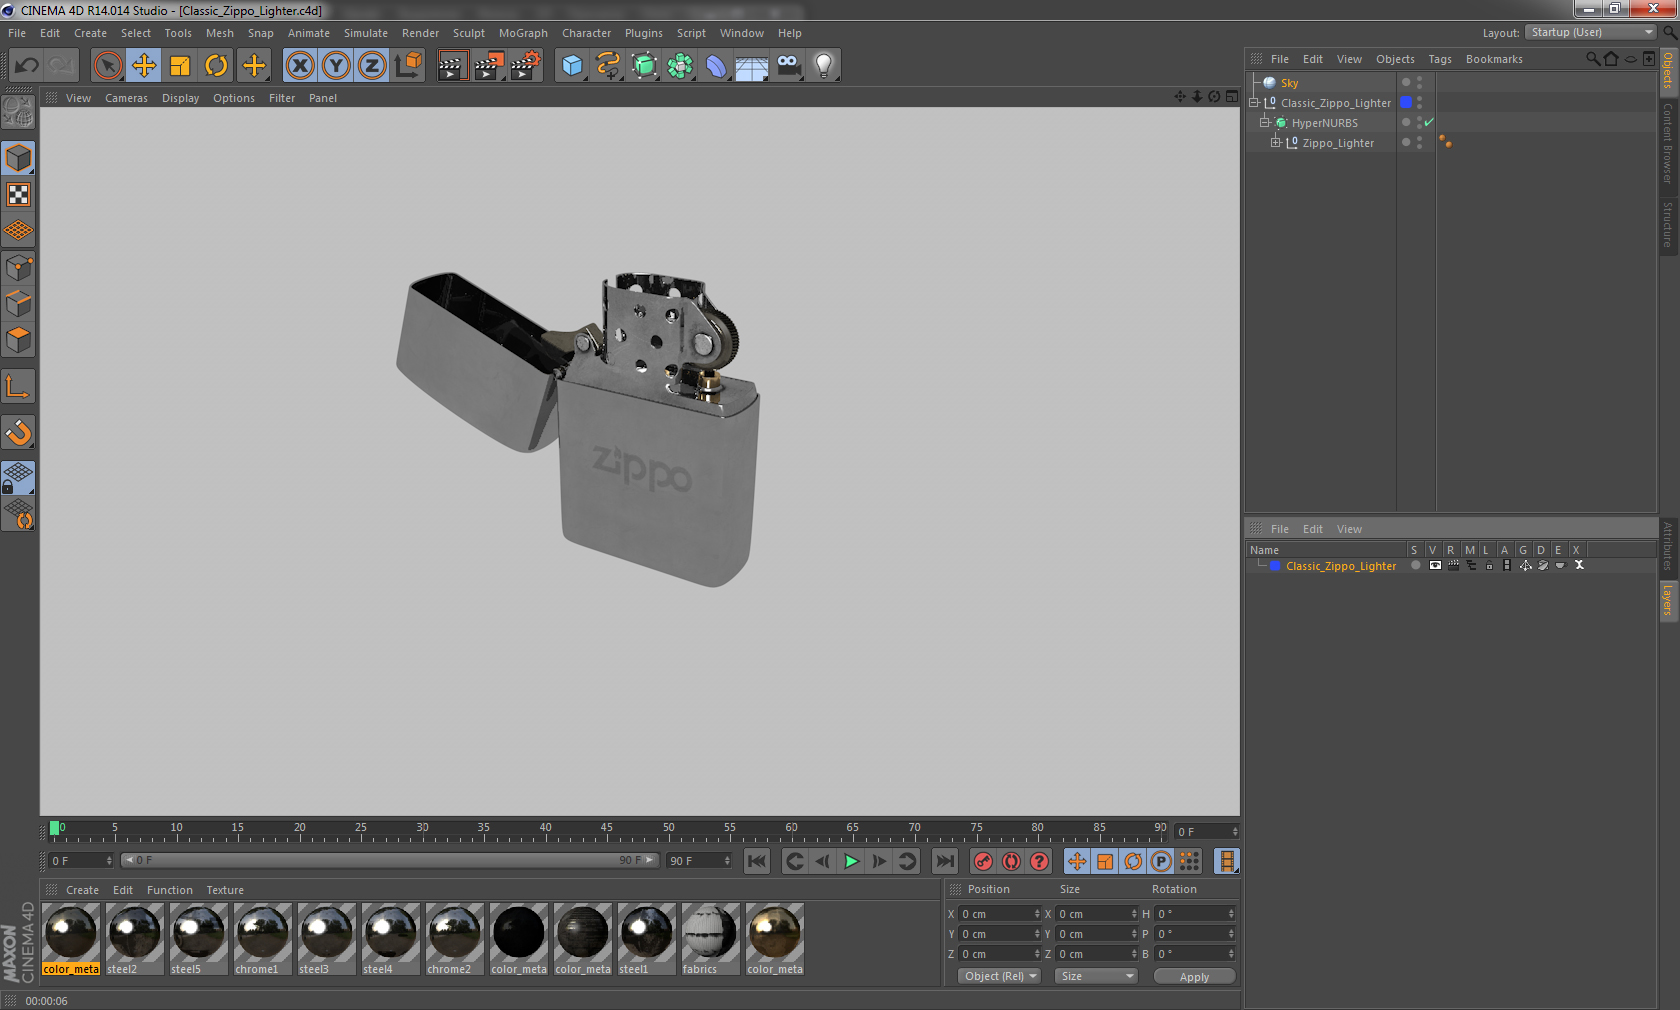Add a HyperNURBS generator object

pyautogui.click(x=644, y=66)
